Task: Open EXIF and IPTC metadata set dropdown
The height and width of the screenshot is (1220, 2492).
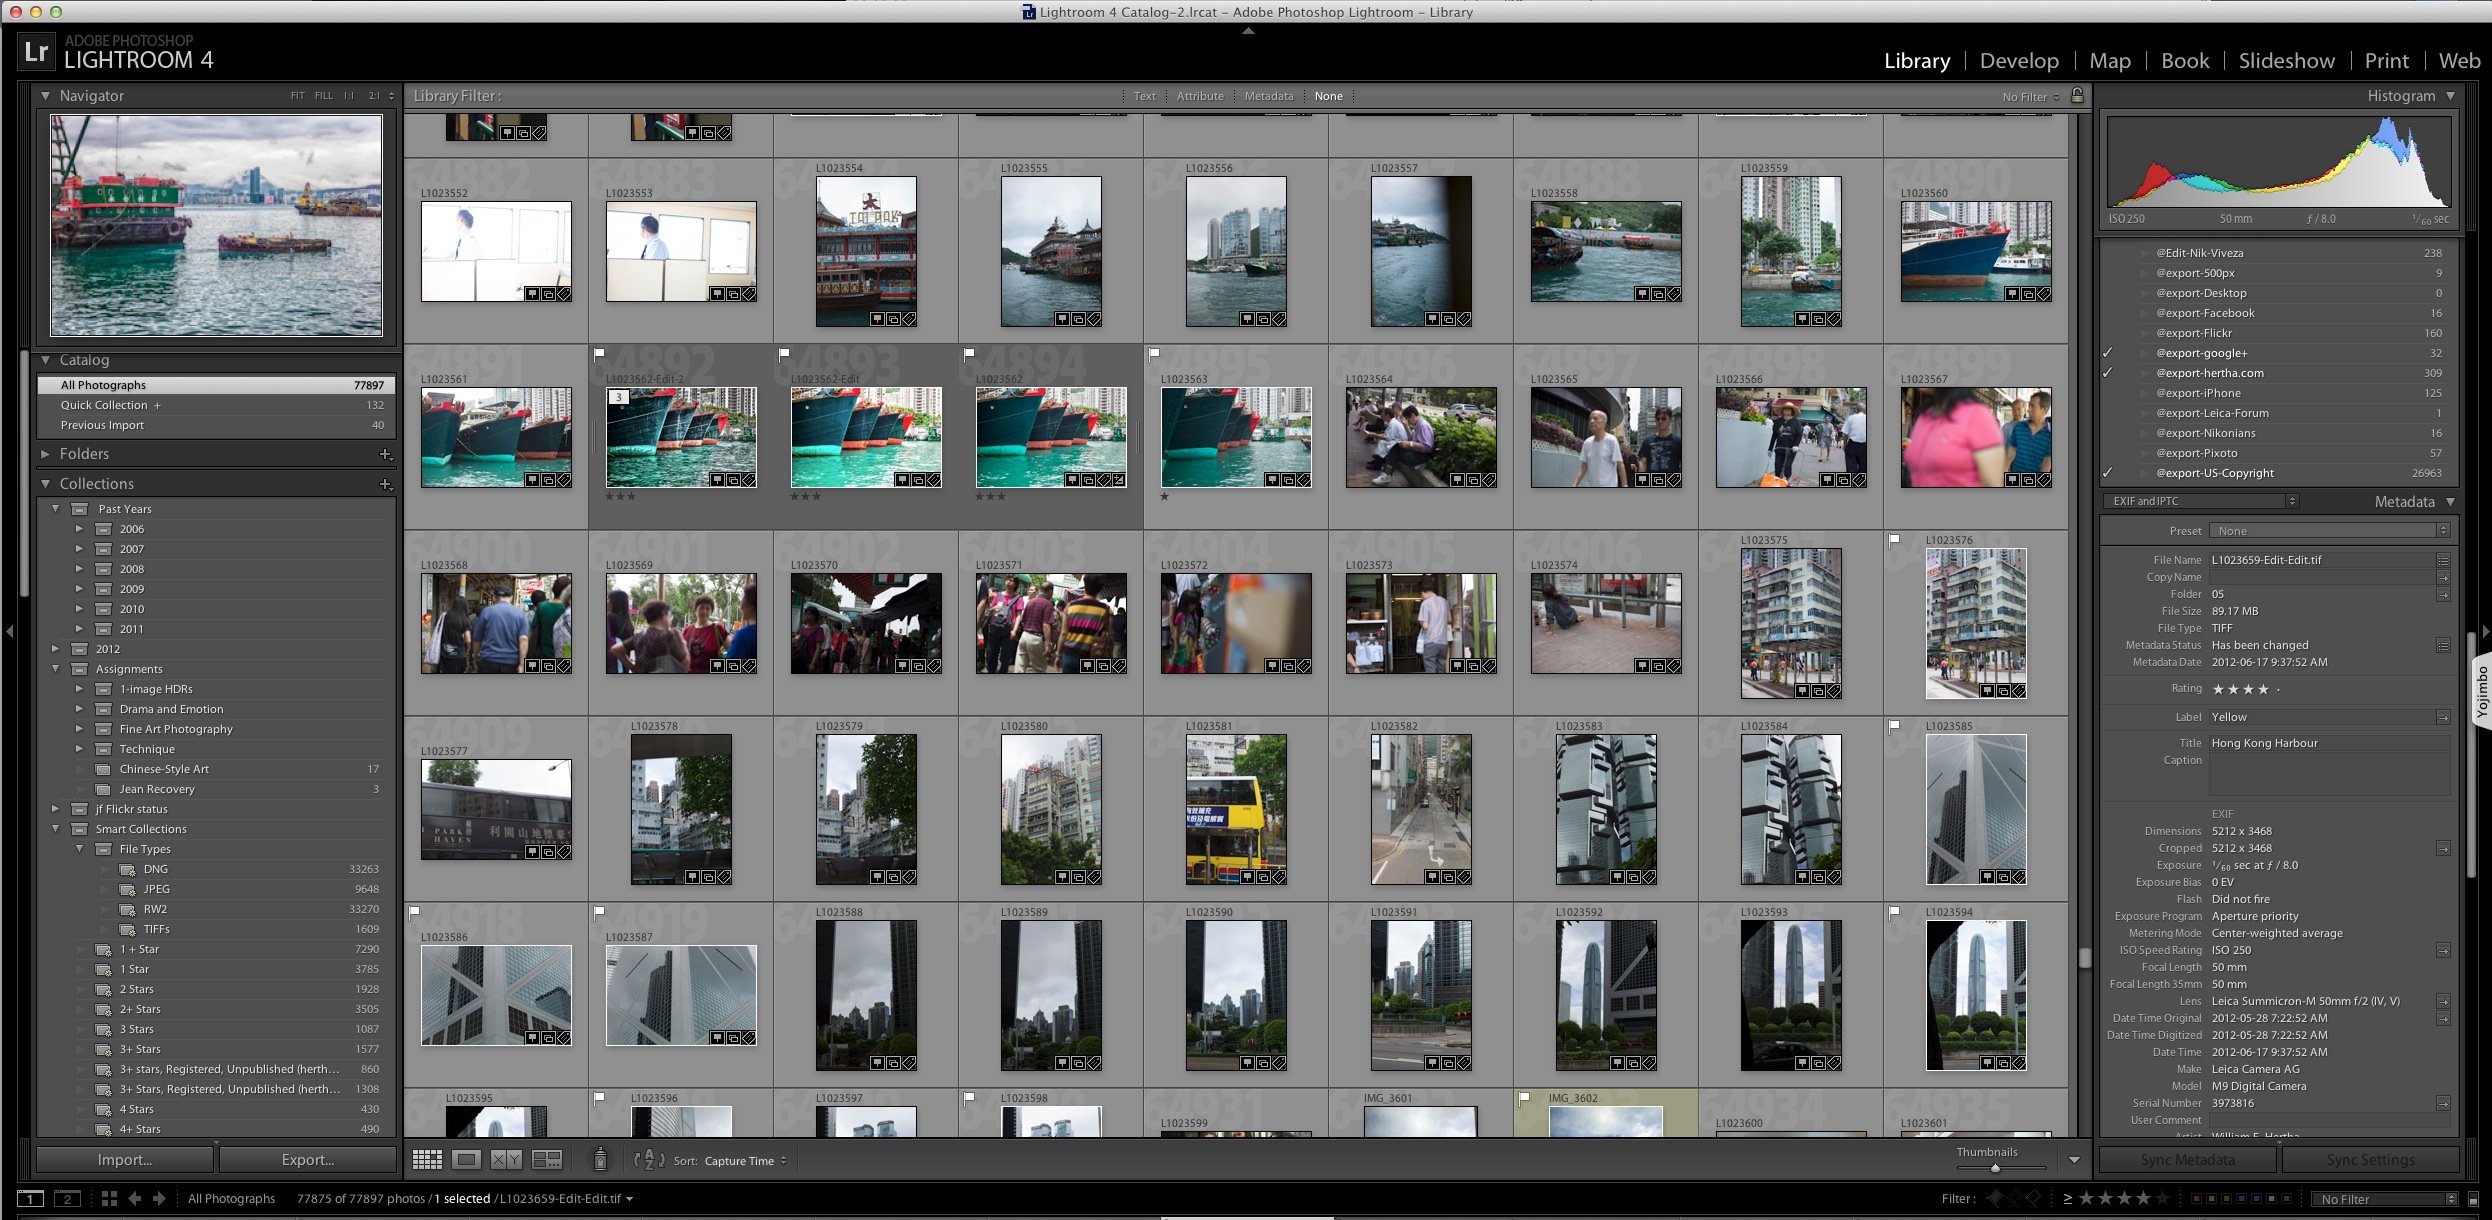Action: (x=2200, y=501)
